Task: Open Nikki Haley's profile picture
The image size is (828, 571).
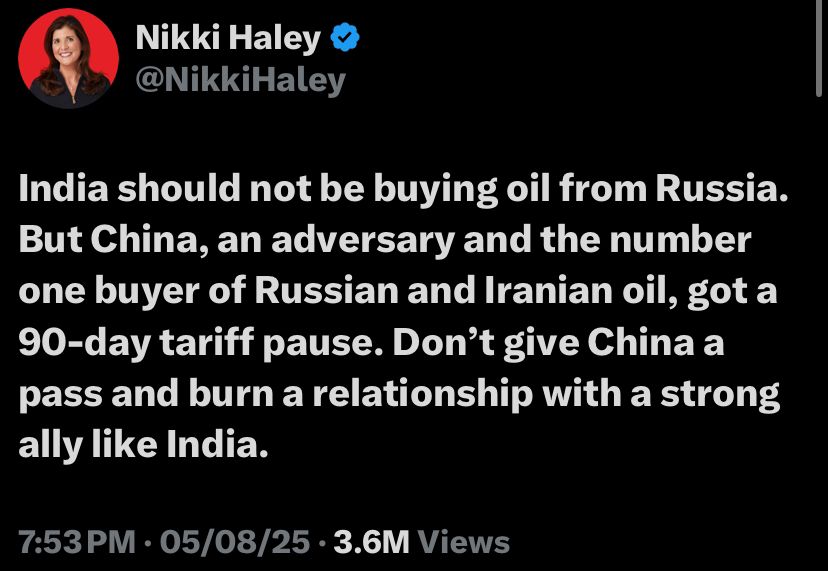Action: 68,59
